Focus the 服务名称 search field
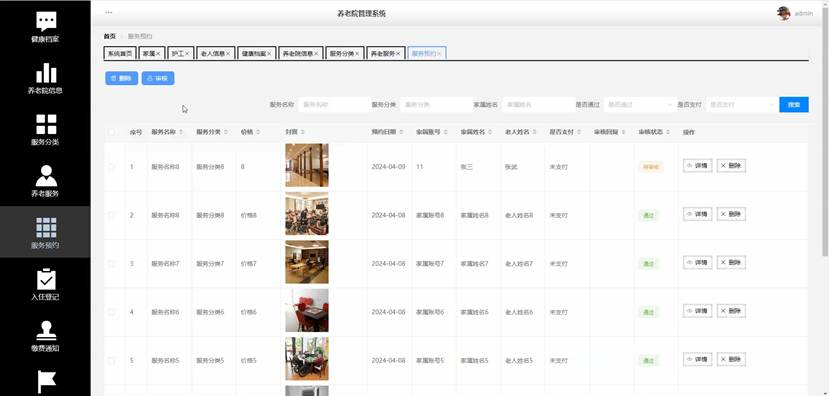Screen dimensions: 829x396 tap(334, 105)
